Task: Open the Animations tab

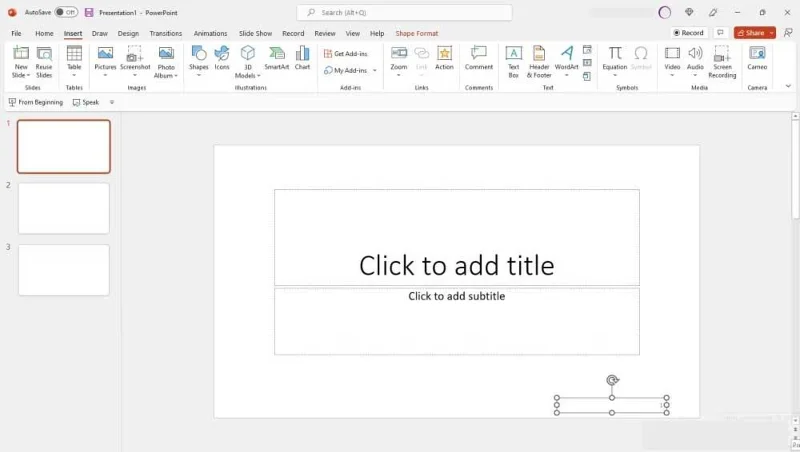Action: pos(210,33)
